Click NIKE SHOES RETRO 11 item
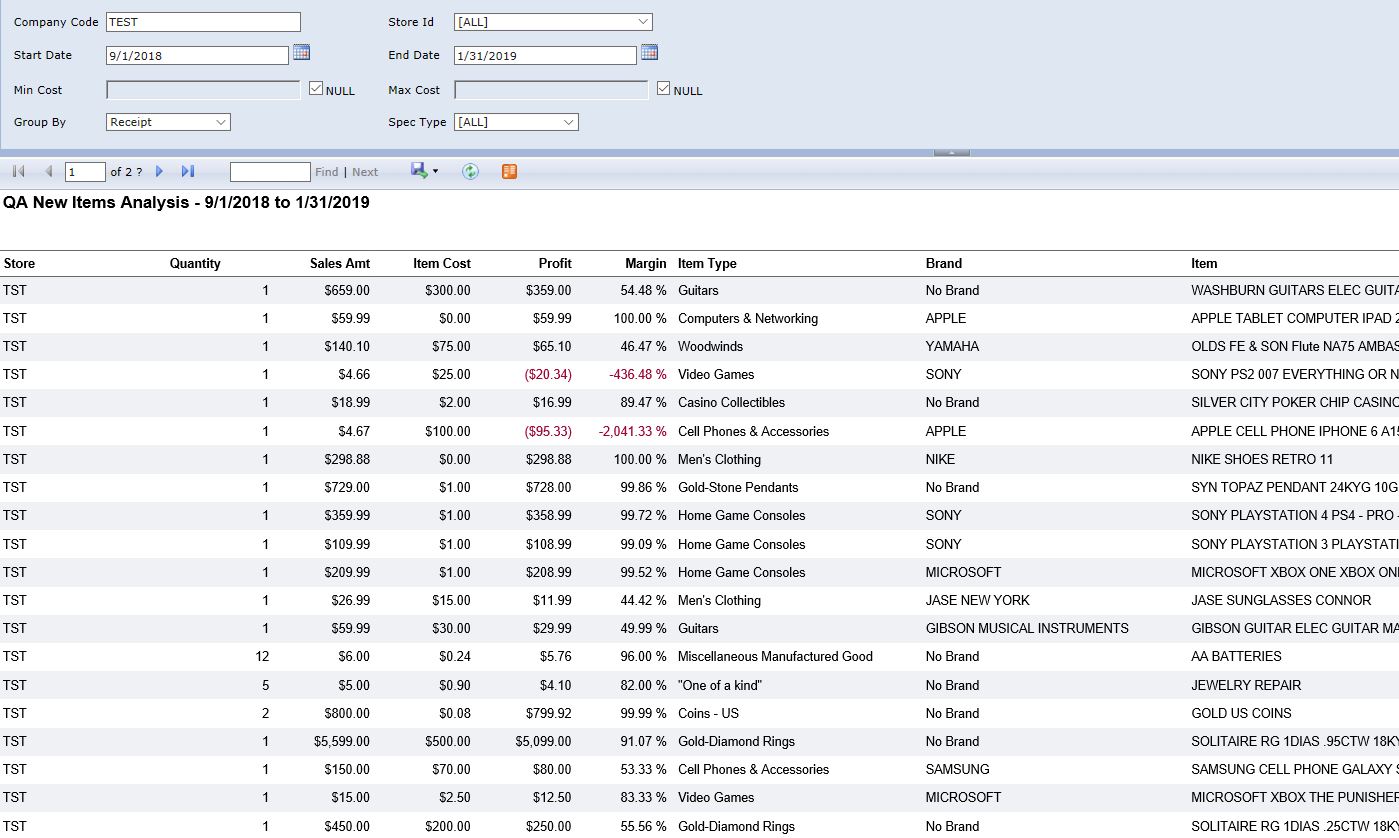This screenshot has height=838, width=1399. tap(1262, 460)
